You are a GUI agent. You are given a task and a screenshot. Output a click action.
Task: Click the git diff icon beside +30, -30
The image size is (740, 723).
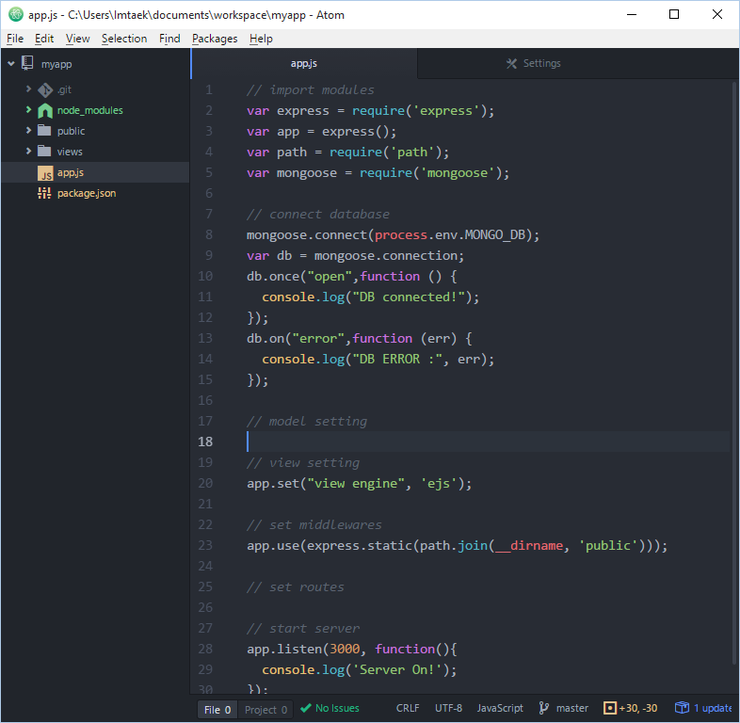point(610,708)
